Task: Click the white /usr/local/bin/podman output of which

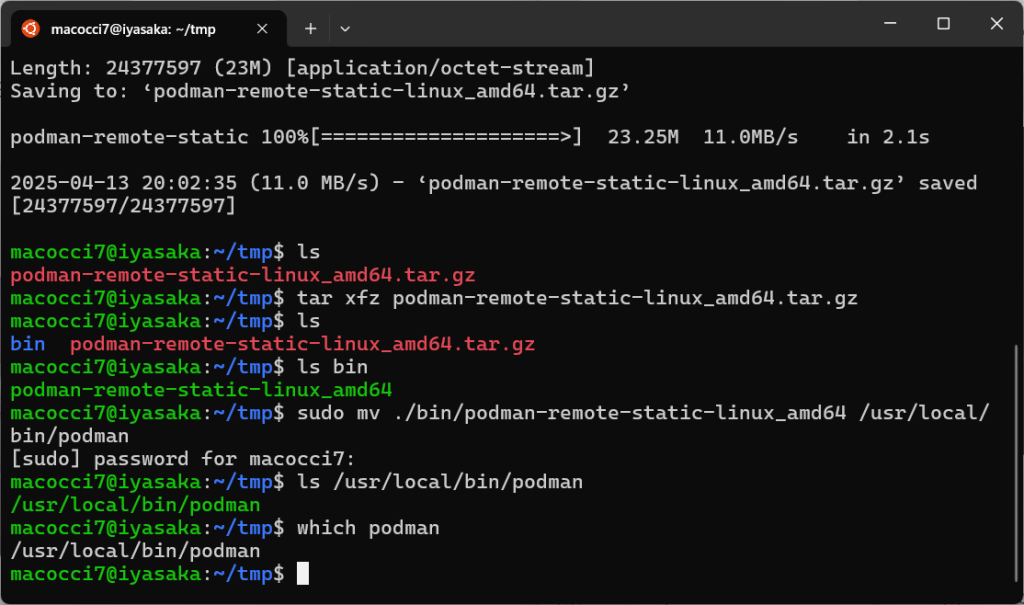Action: tap(135, 551)
